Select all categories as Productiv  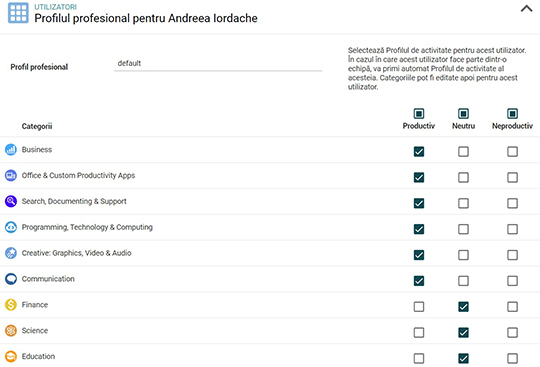point(419,113)
